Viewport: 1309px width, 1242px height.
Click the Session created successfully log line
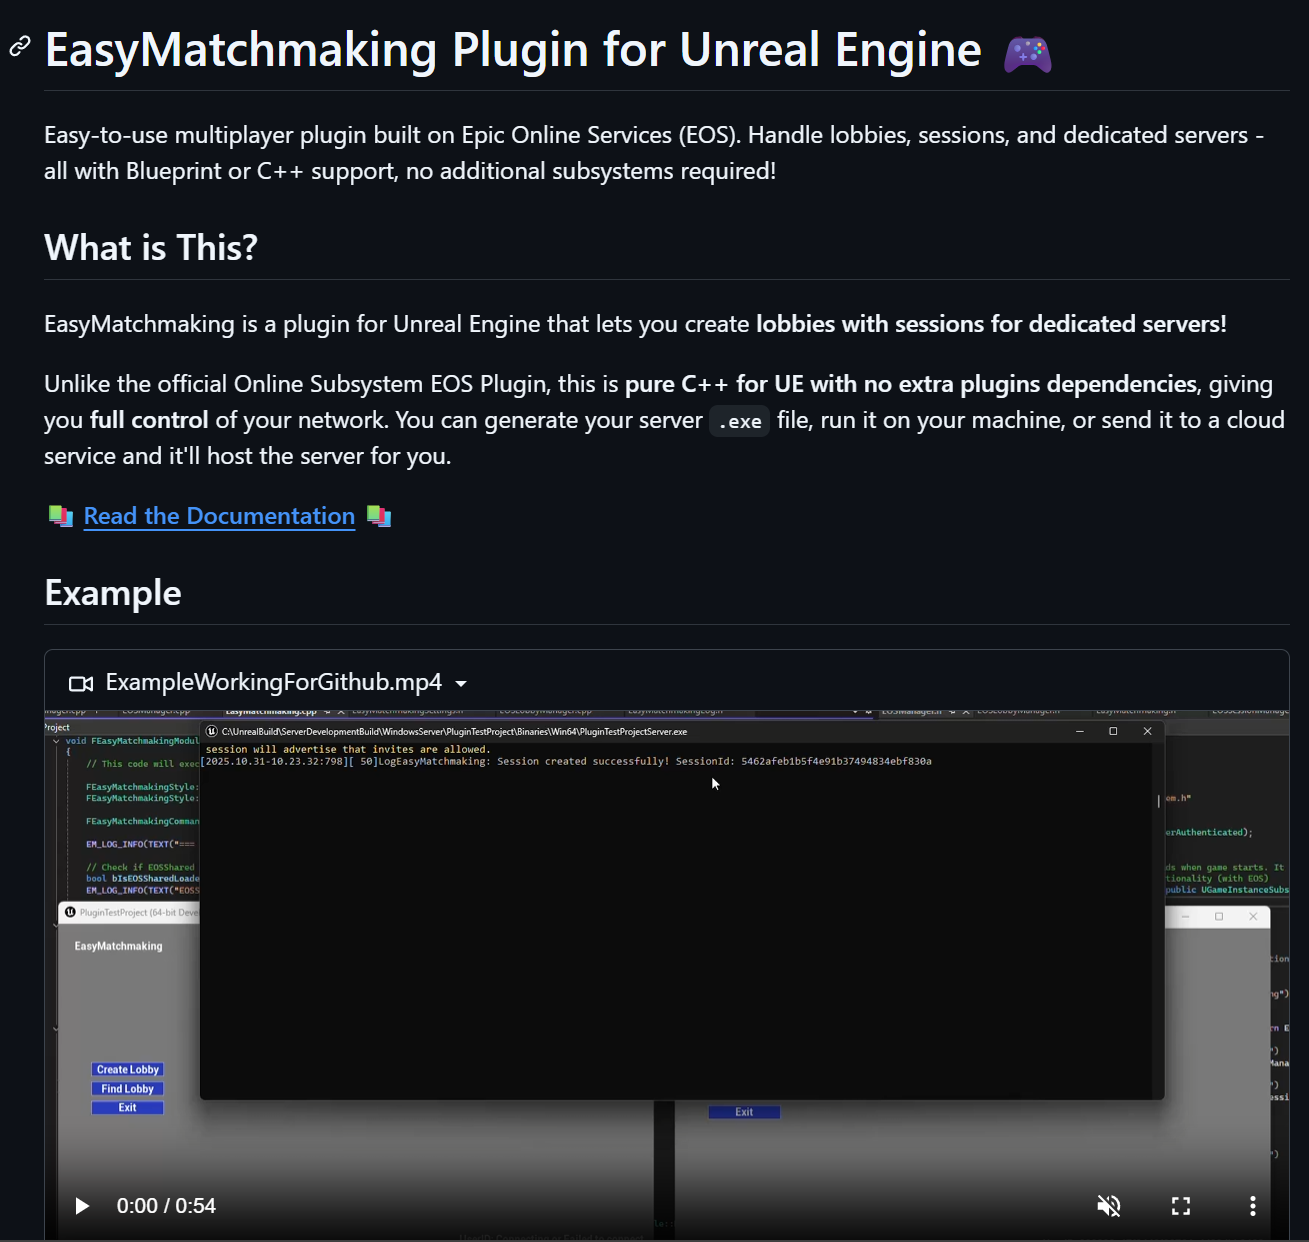(566, 762)
